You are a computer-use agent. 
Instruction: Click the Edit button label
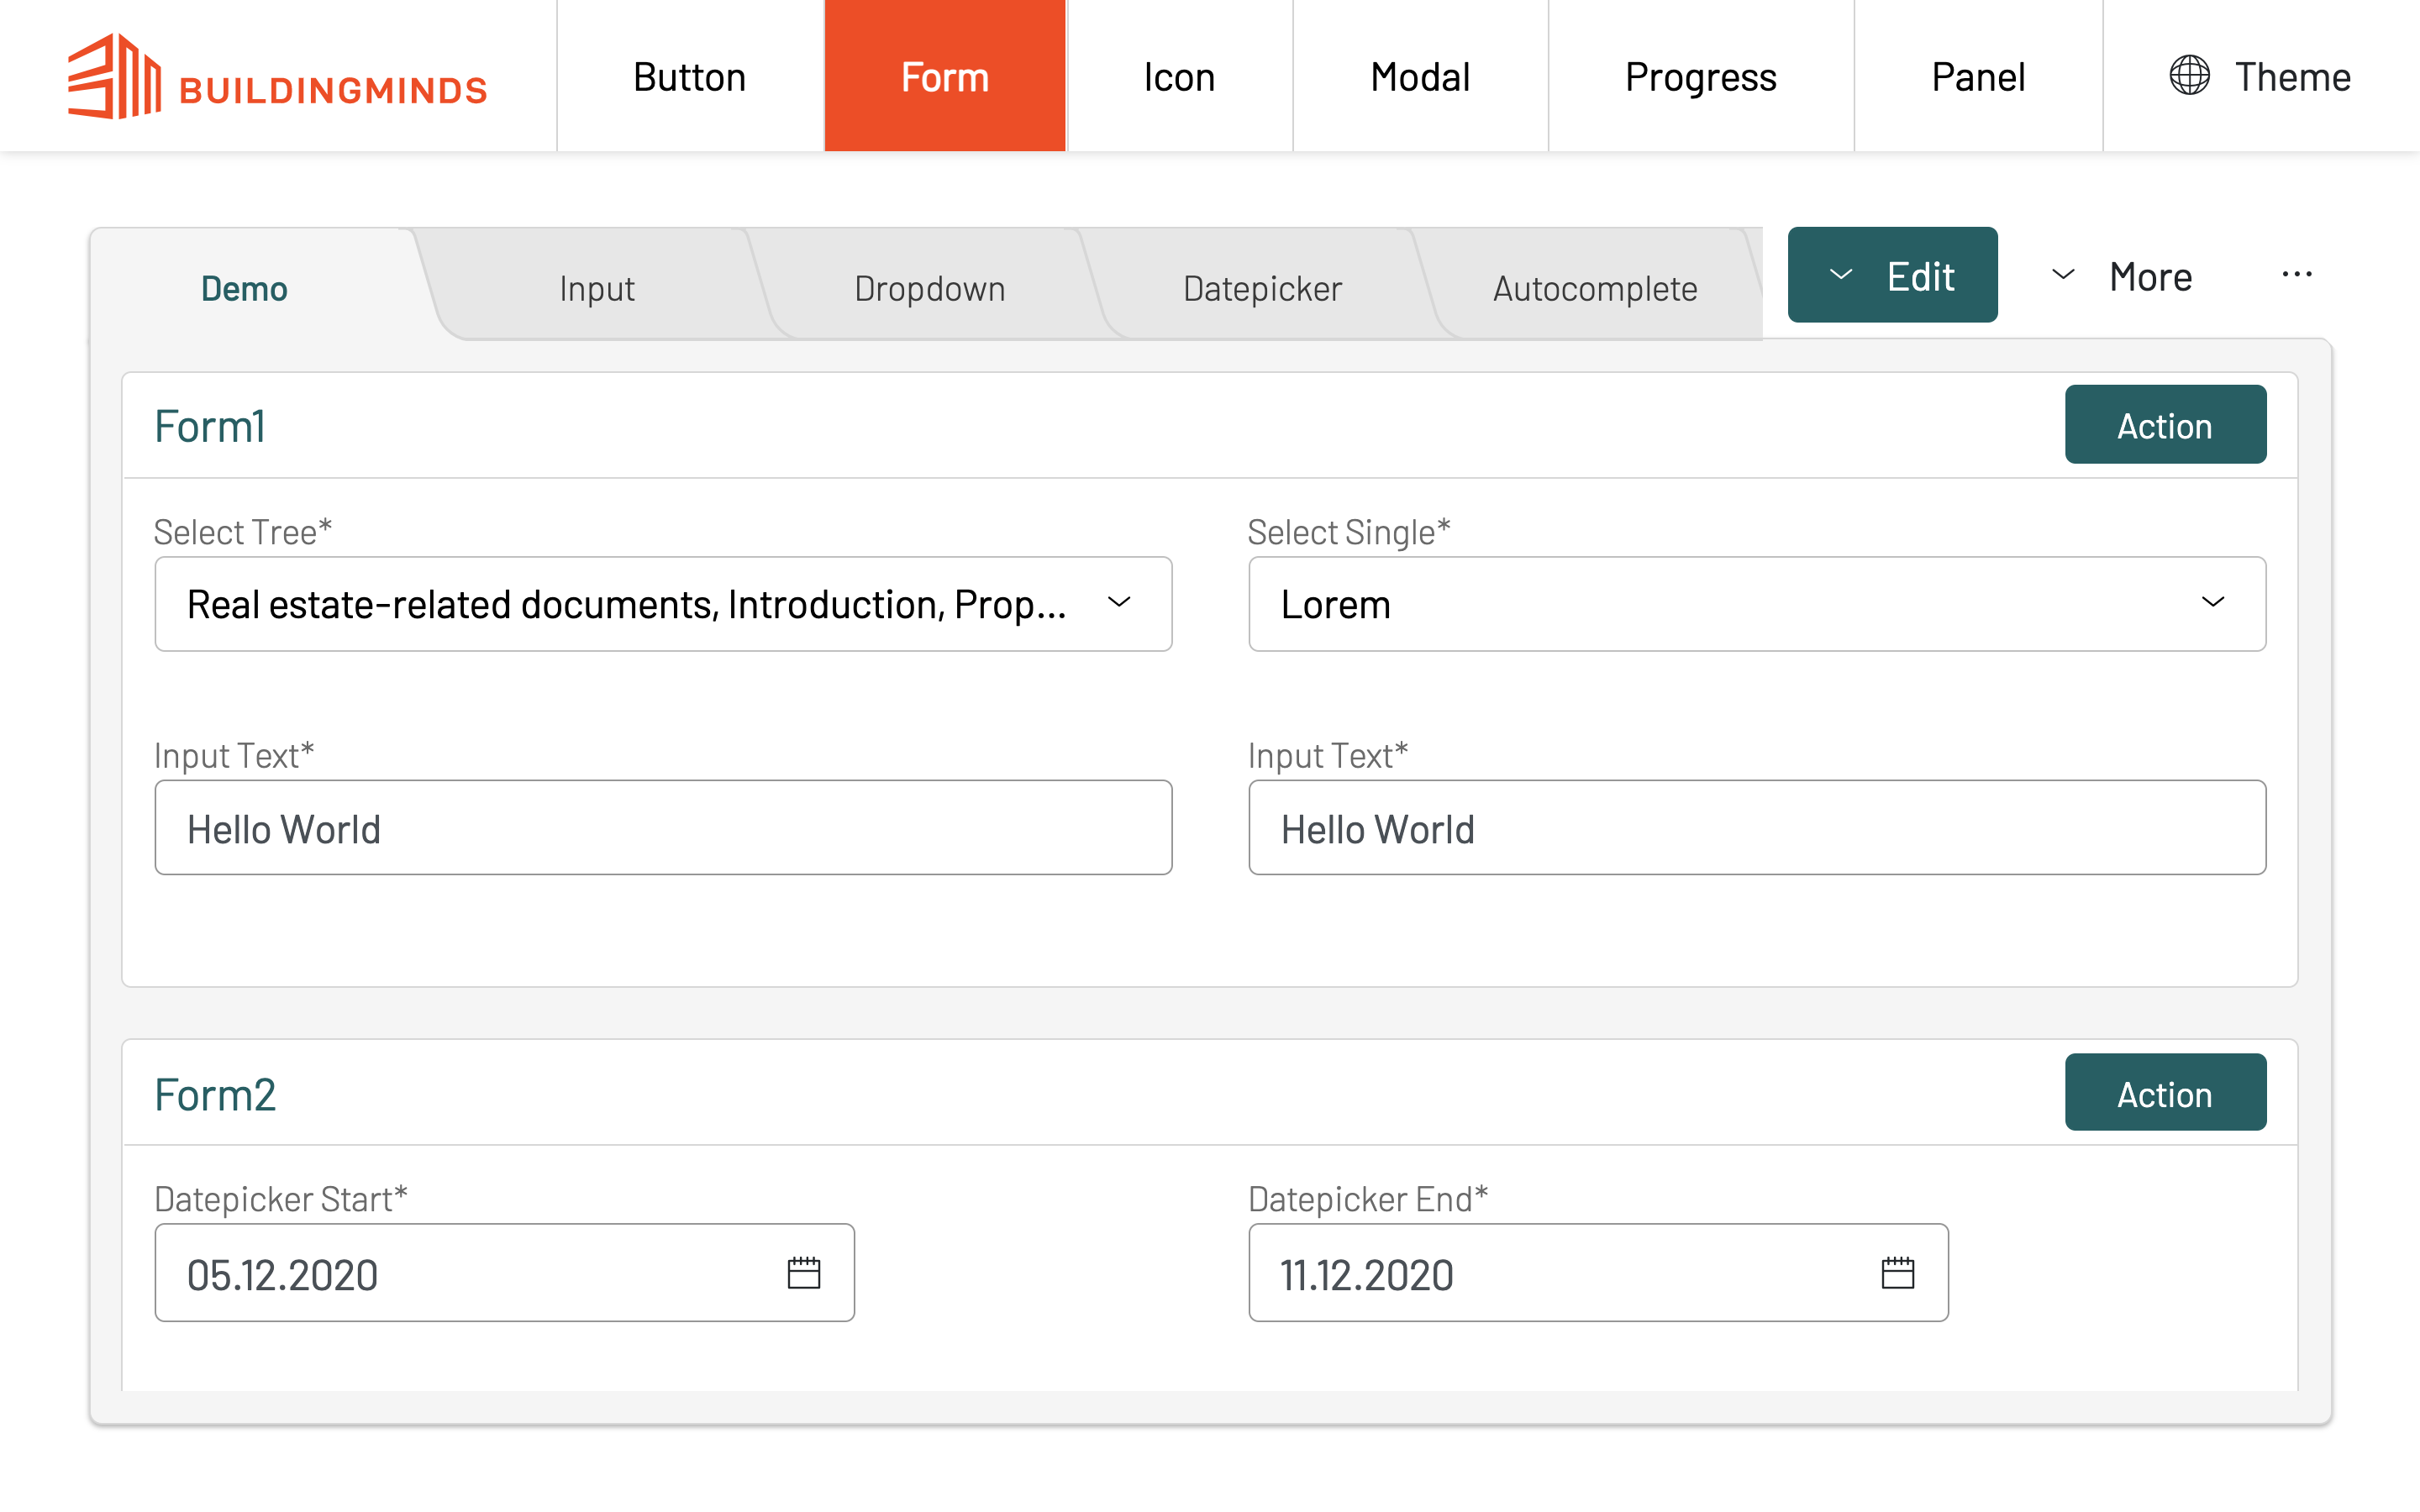pyautogui.click(x=1920, y=276)
